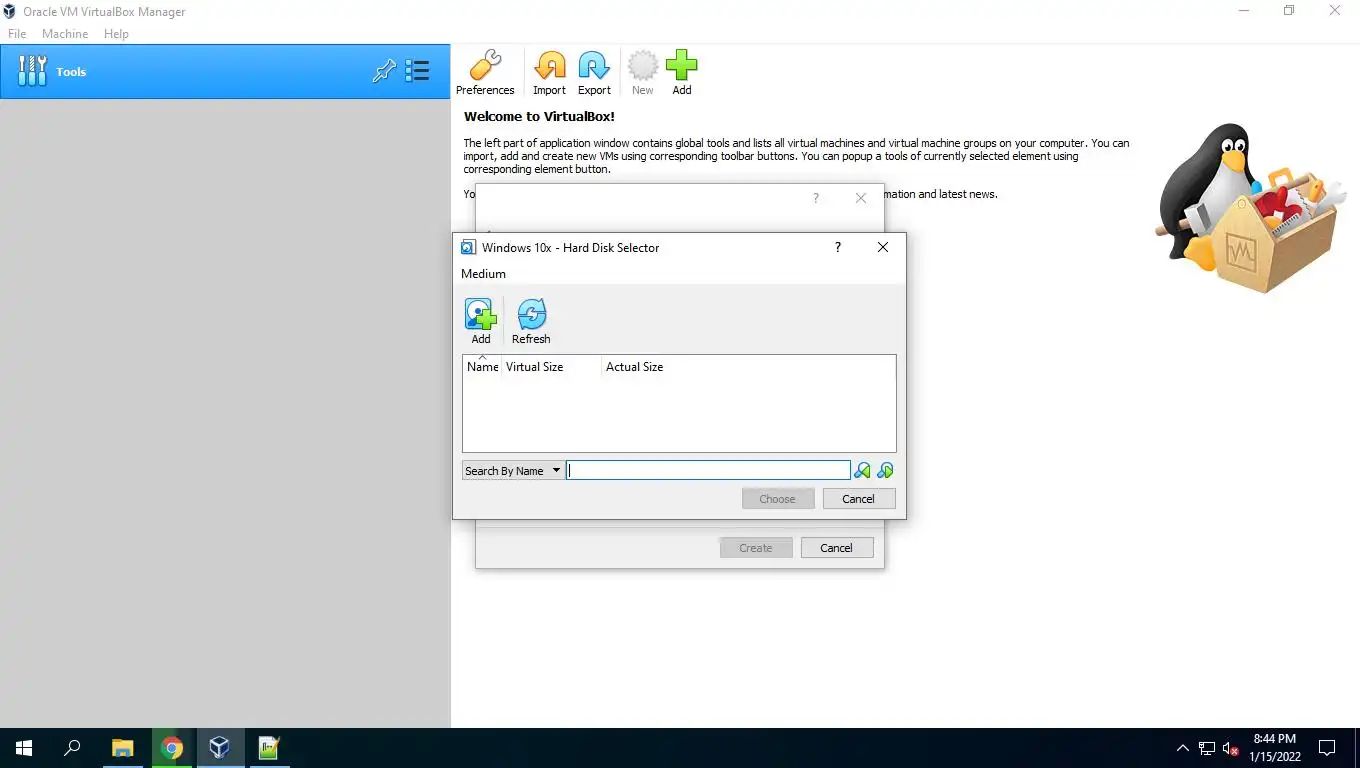Viewport: 1360px width, 768px height.
Task: Pin the Tools pane with pushpin icon
Action: click(x=384, y=71)
